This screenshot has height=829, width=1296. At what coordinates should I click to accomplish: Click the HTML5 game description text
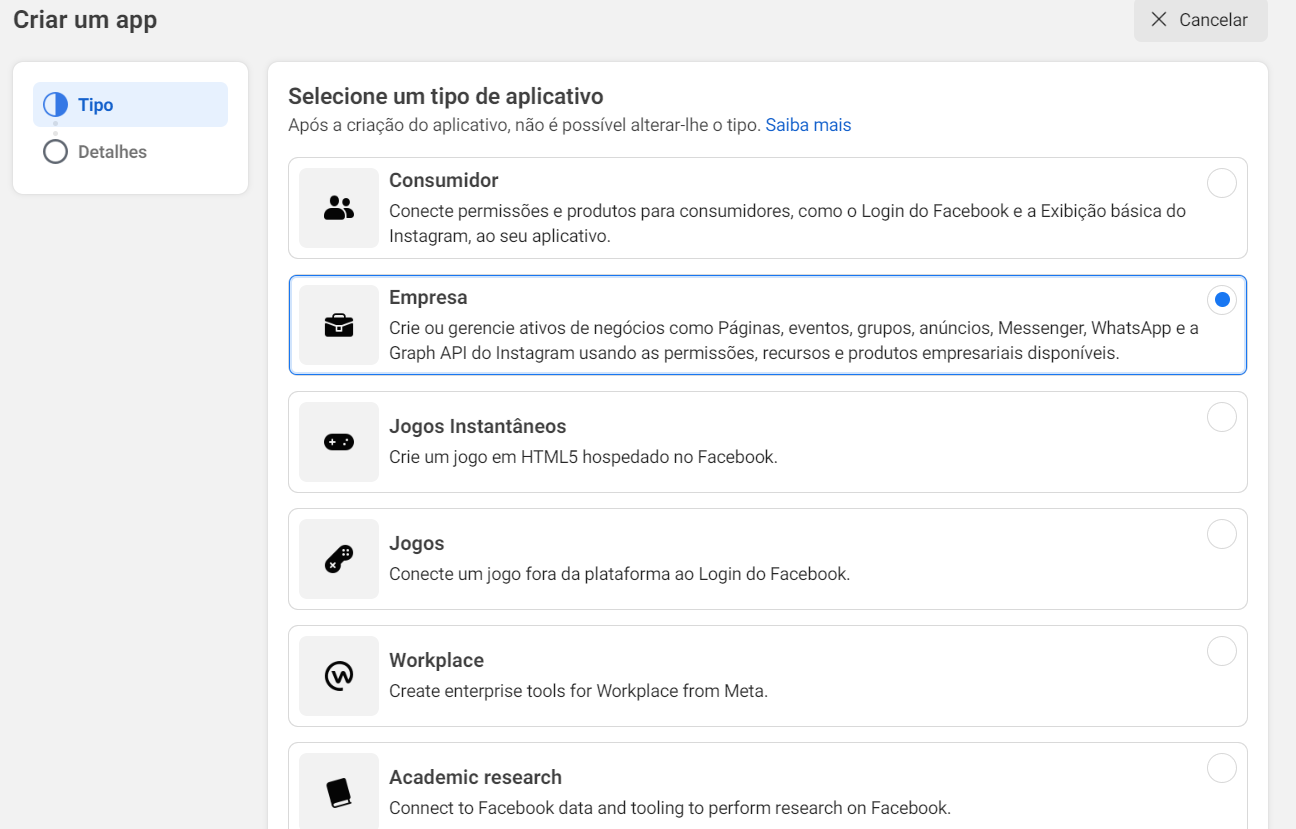coord(583,457)
